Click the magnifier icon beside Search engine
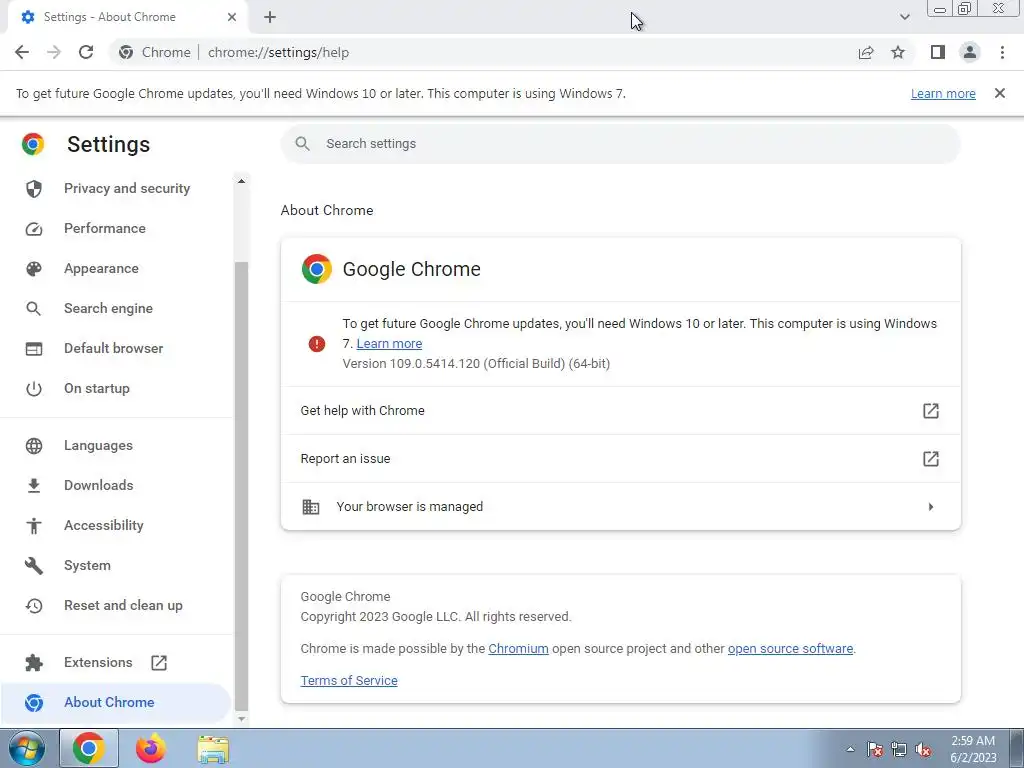The image size is (1024, 768). [33, 309]
